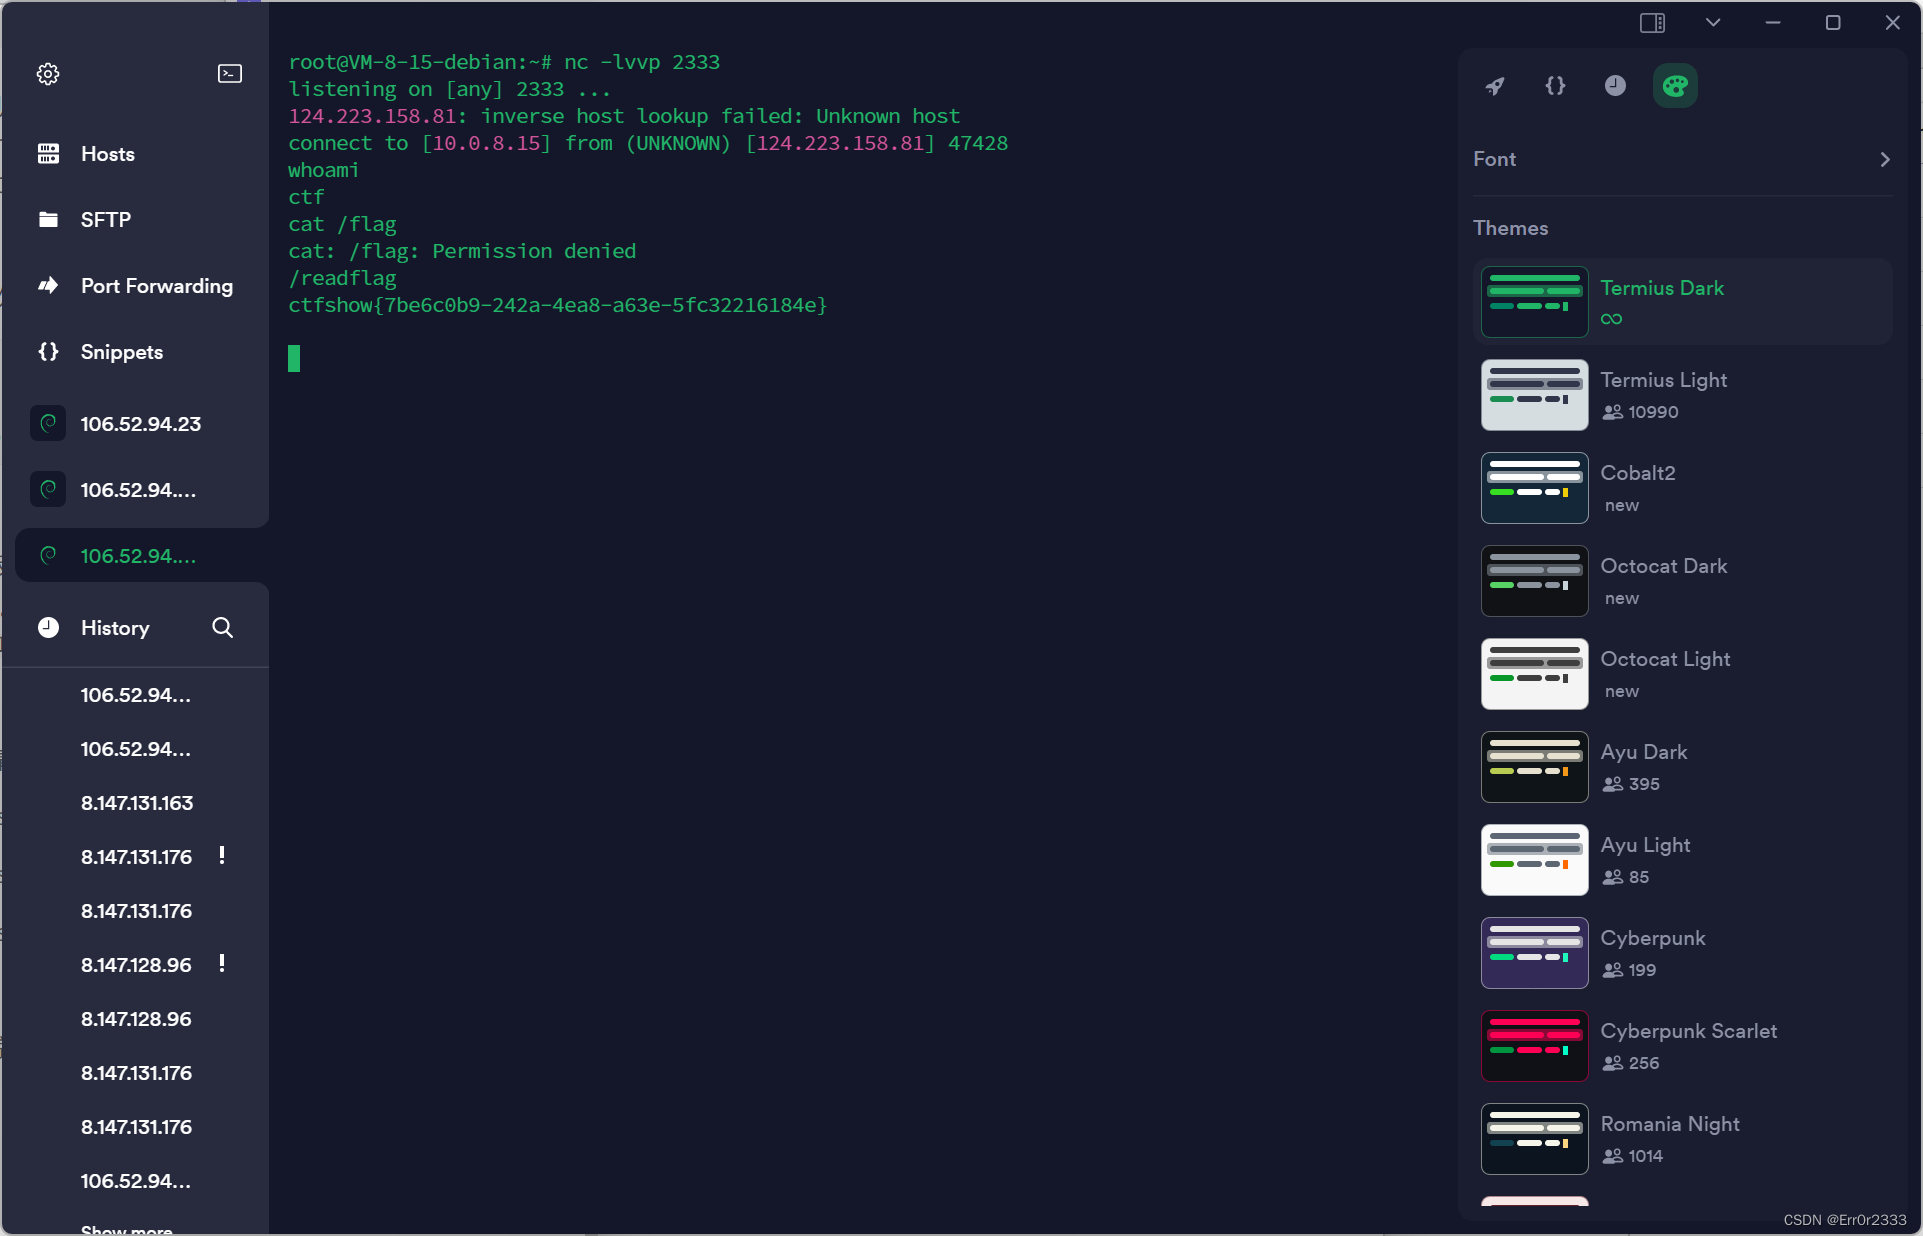Open a new terminal via the terminal icon
1923x1236 pixels.
click(x=229, y=74)
